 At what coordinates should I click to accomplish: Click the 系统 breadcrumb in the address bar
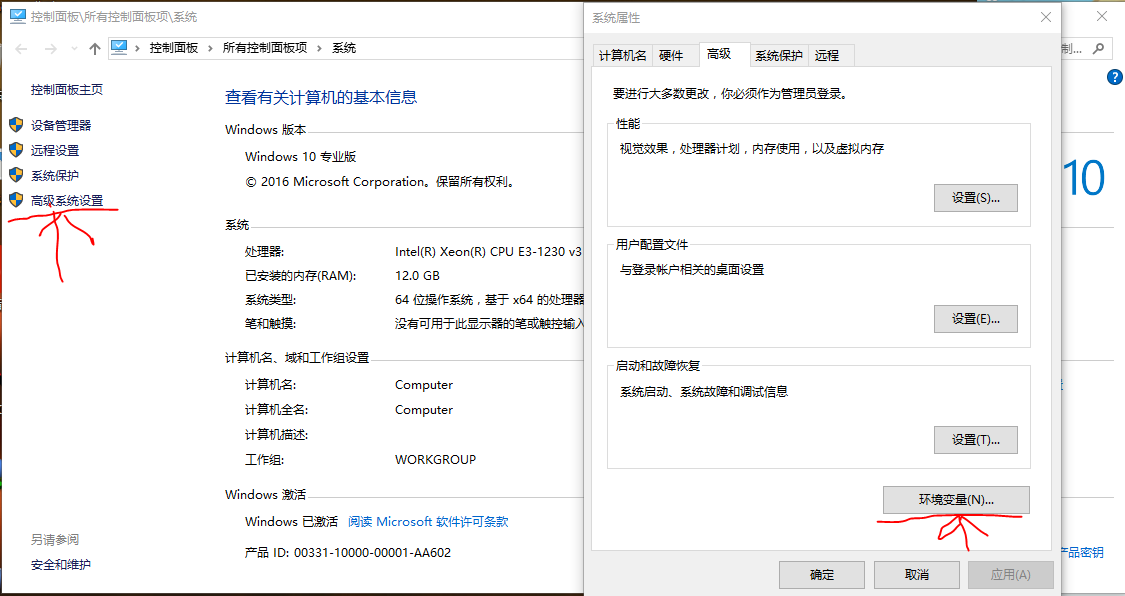pos(344,48)
